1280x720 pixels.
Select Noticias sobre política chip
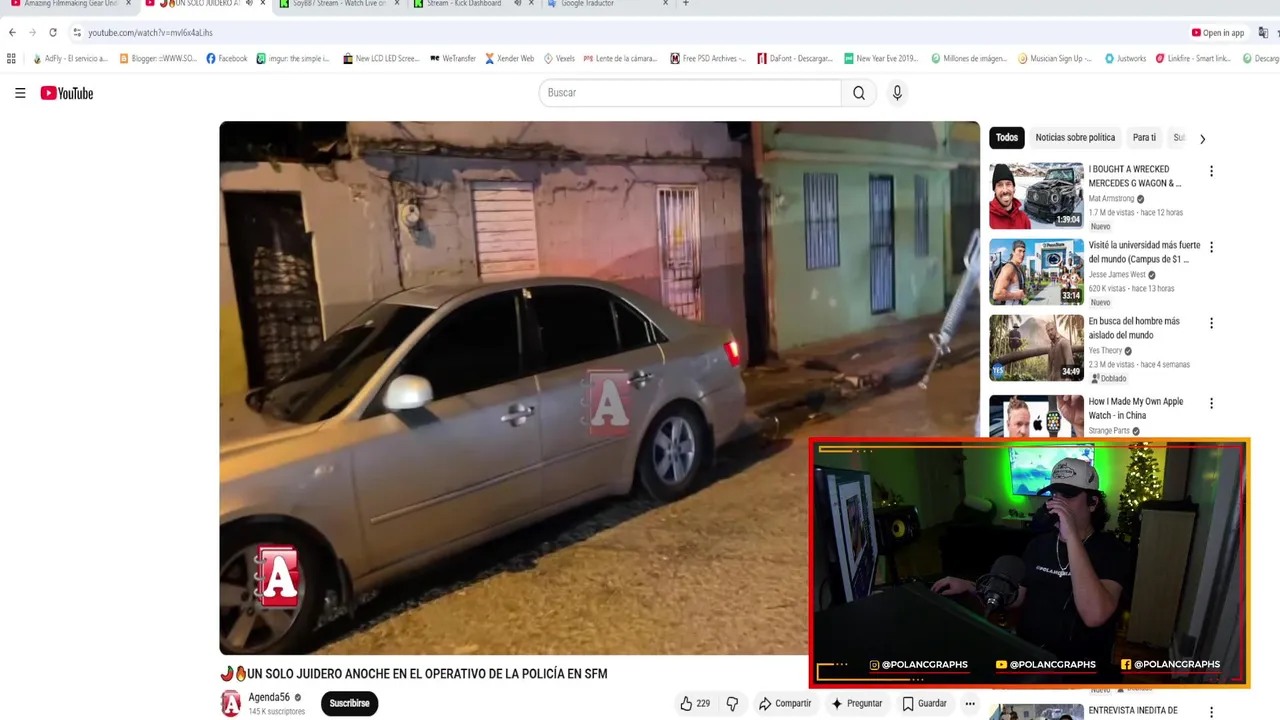click(1075, 138)
